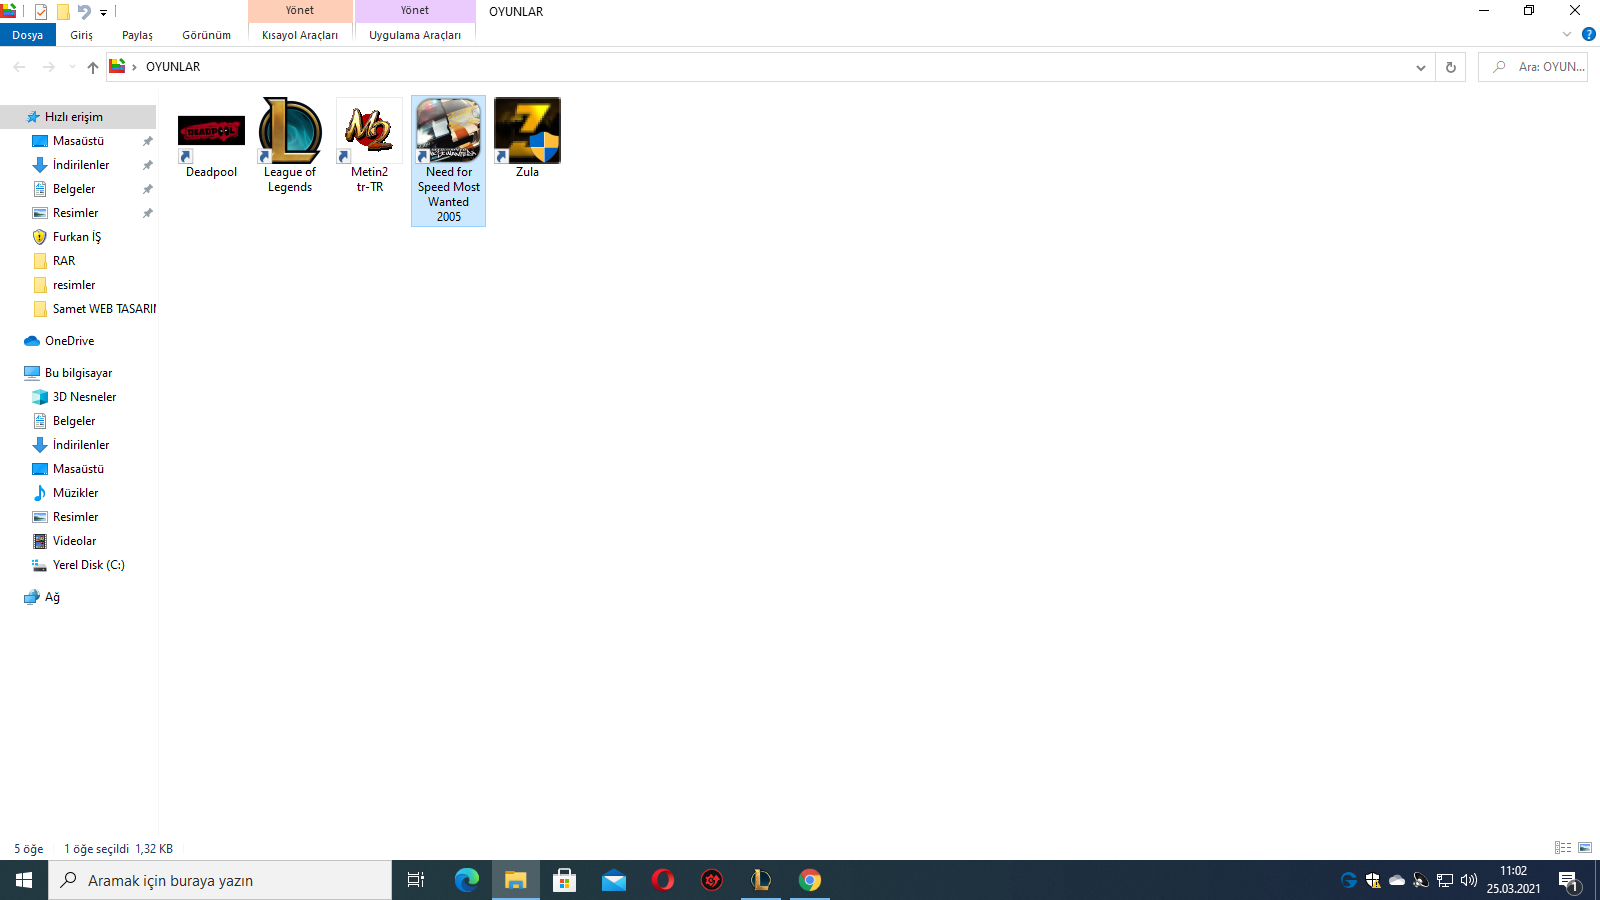
Task: Click OYUNLAR in the address bar
Action: (173, 67)
